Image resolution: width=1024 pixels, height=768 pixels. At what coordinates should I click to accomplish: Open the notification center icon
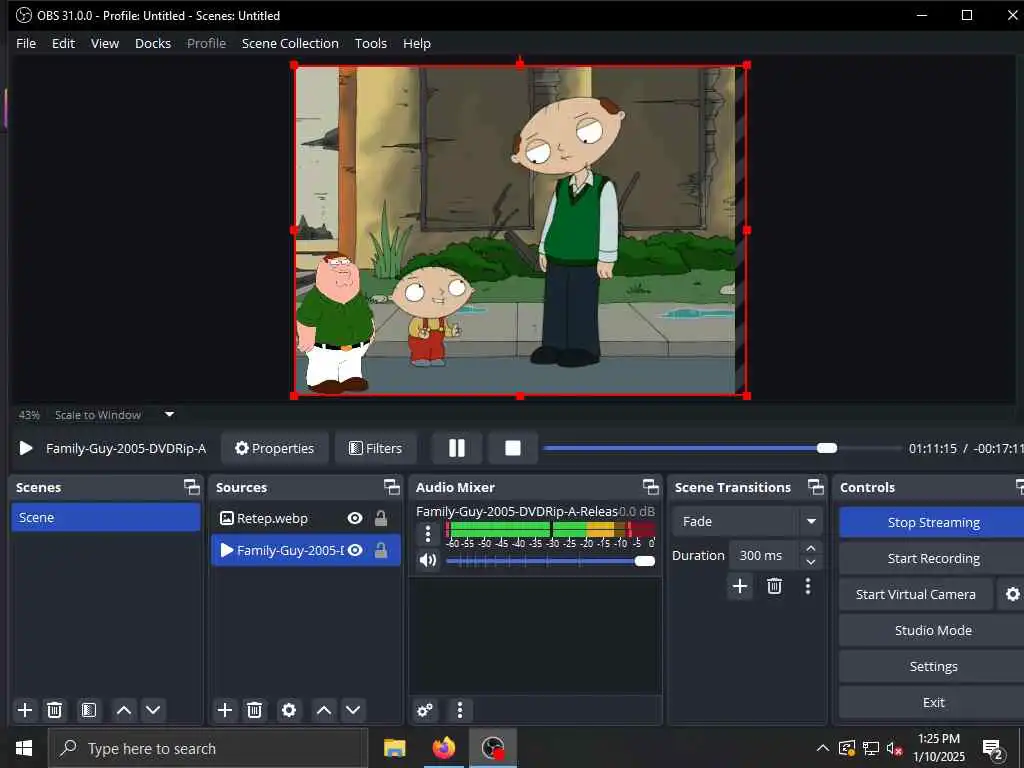(993, 748)
